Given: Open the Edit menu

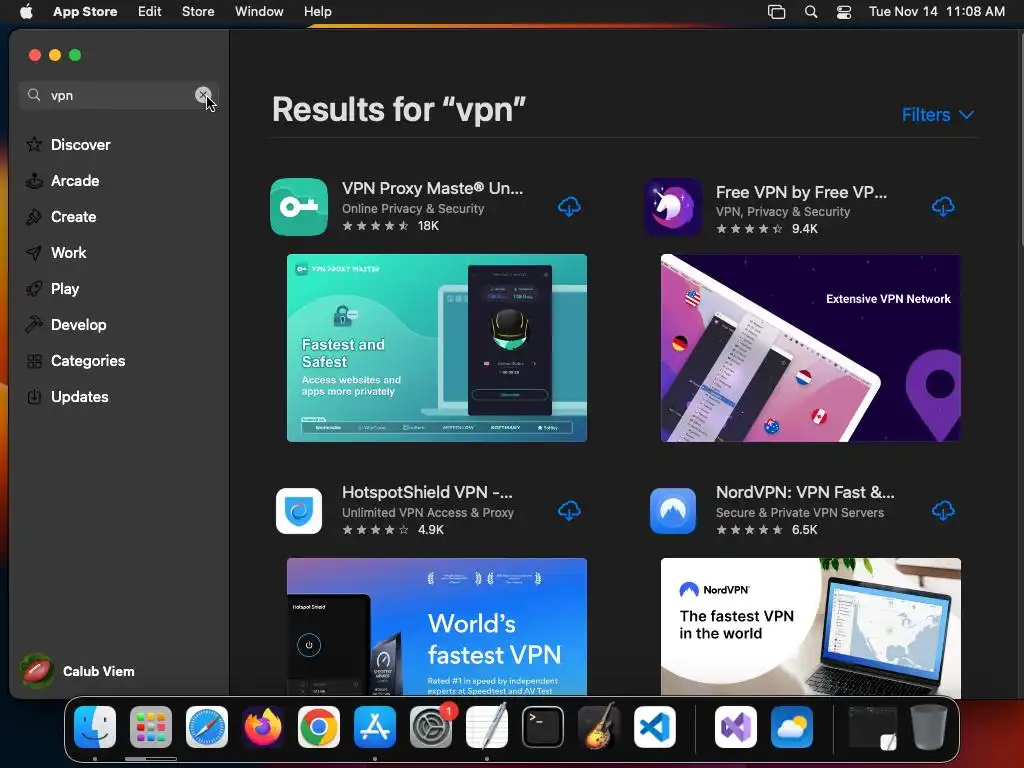Looking at the screenshot, I should pos(150,12).
